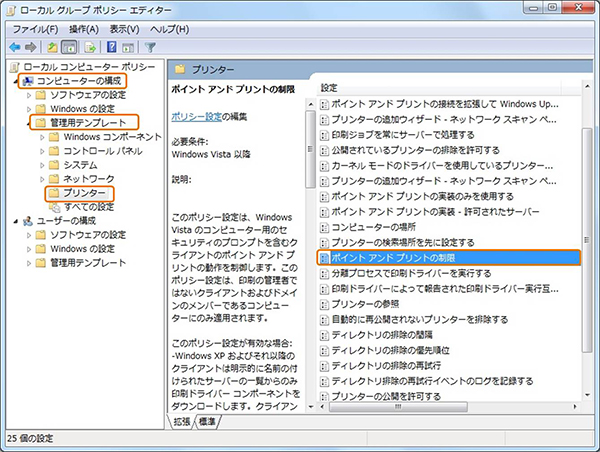Viewport: 600px width, 452px height.
Task: Expand the システム folder node
Action: click(x=41, y=164)
